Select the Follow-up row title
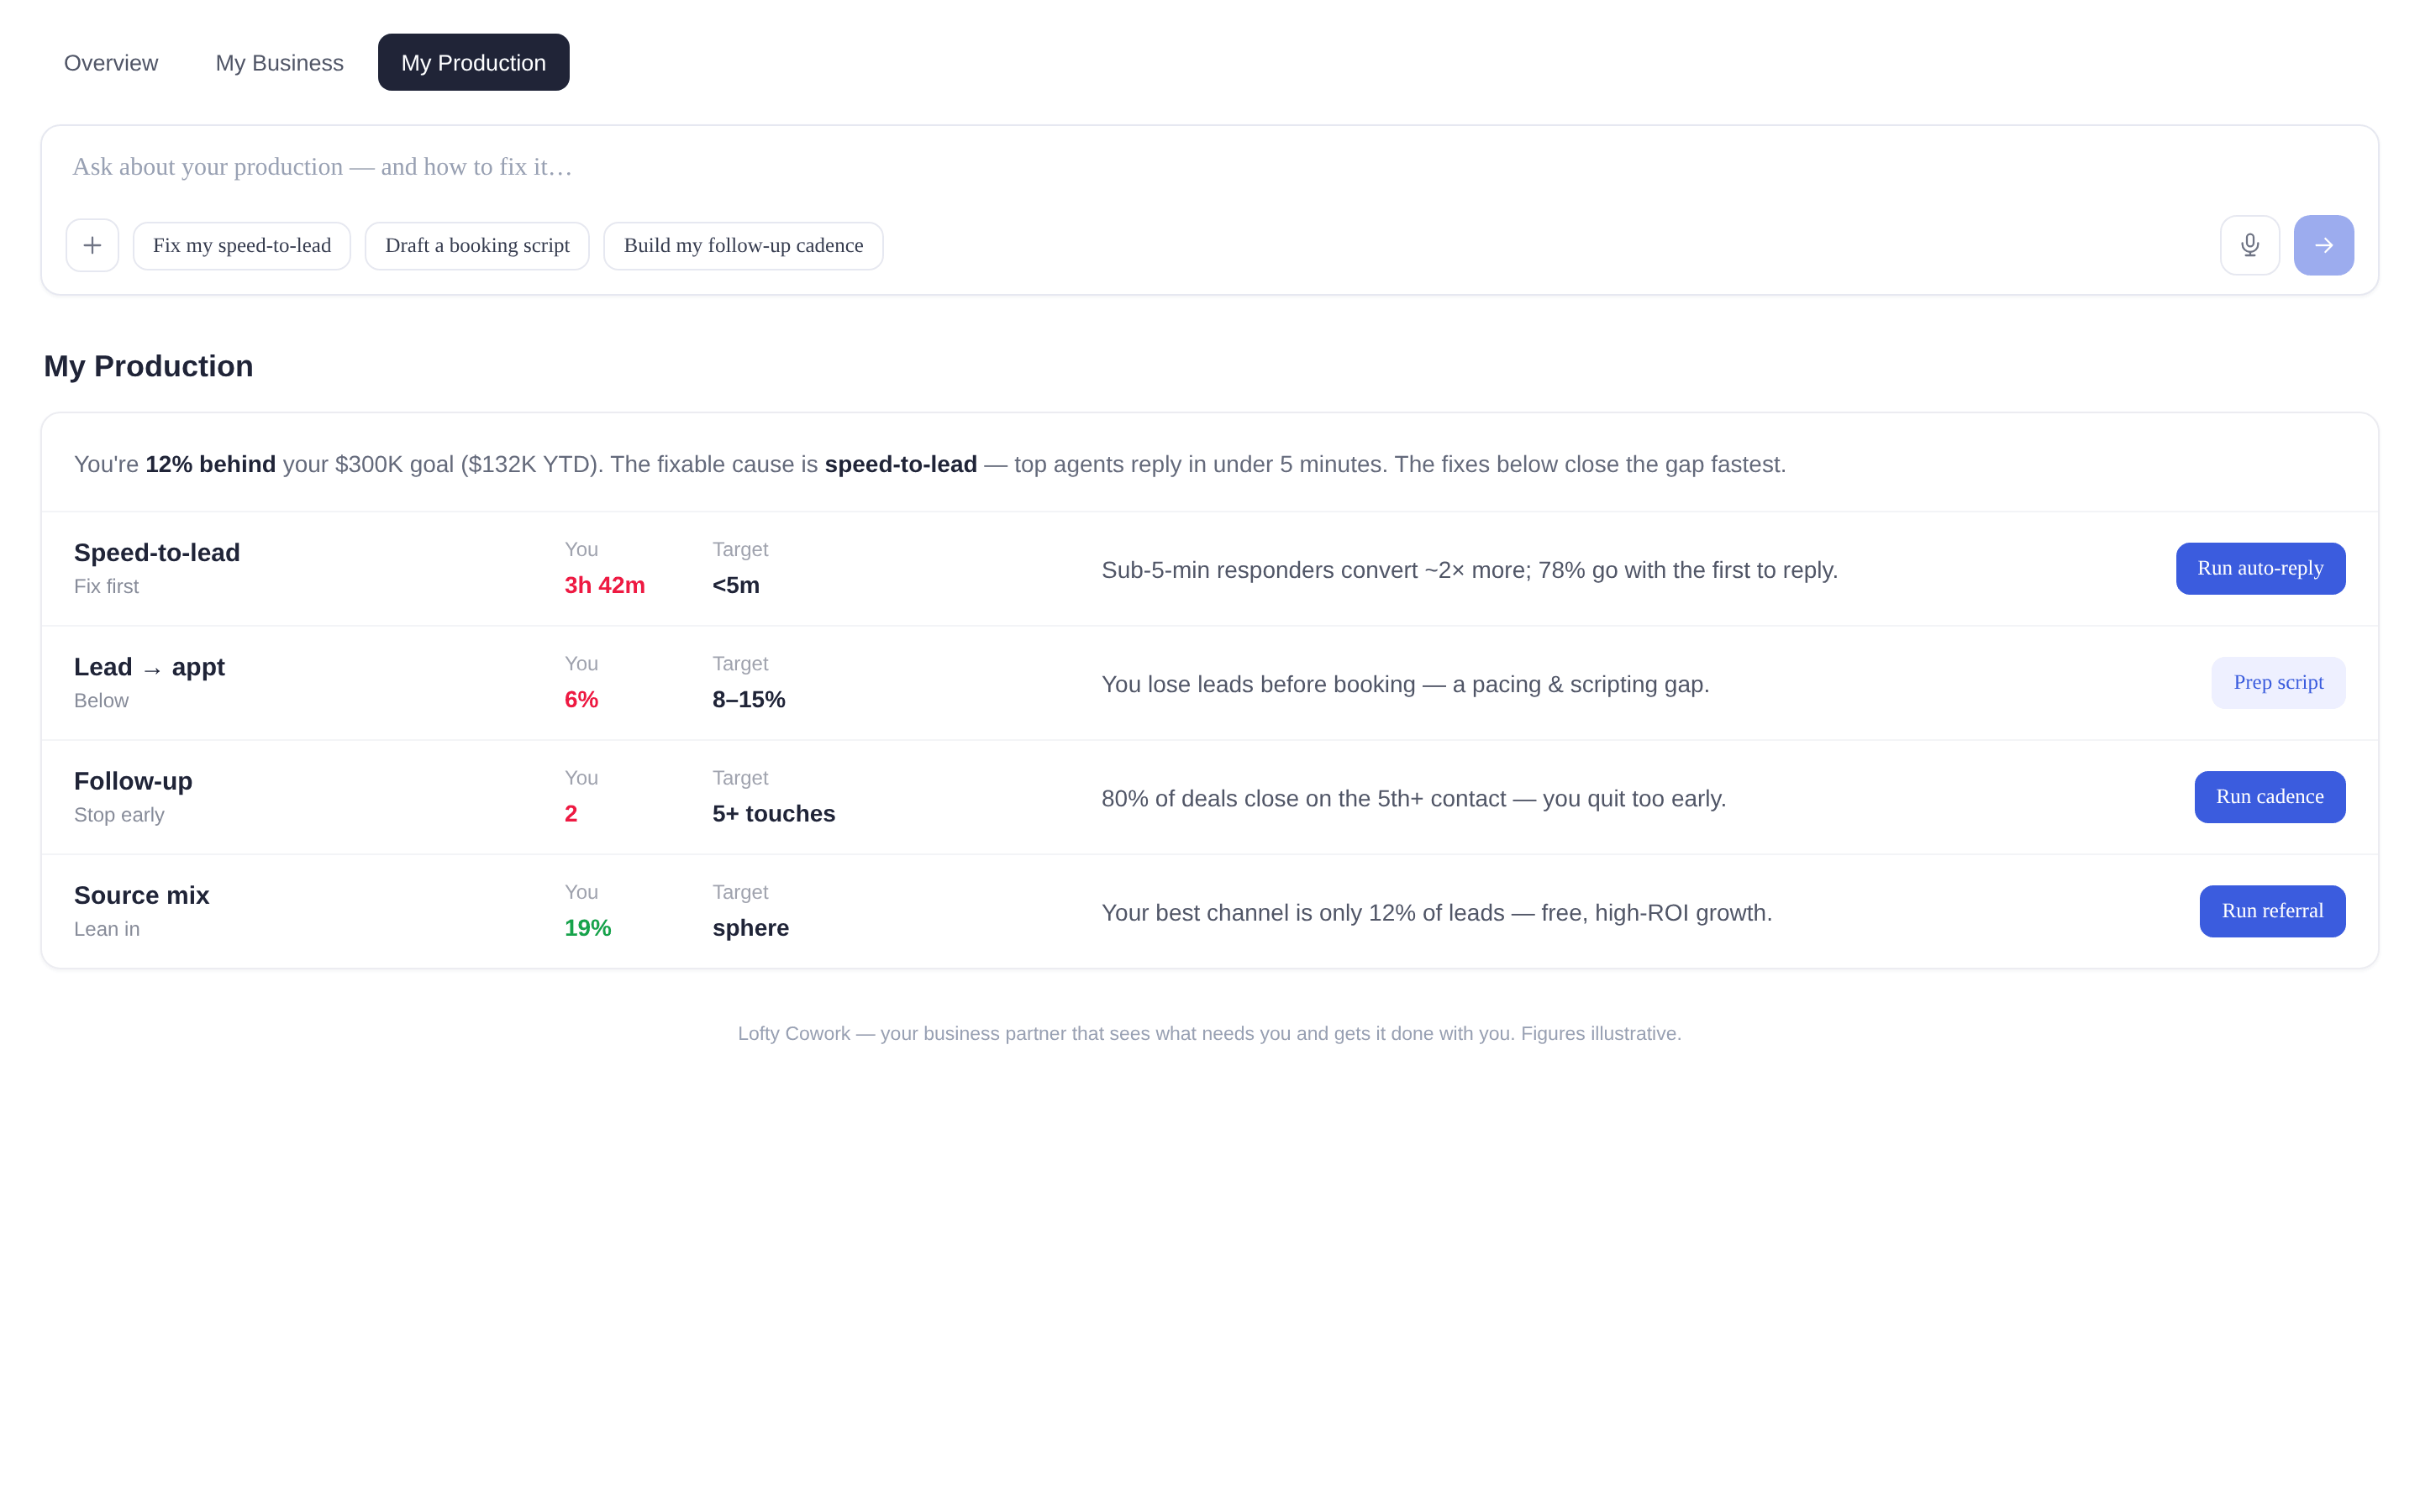The width and height of the screenshot is (2420, 1512). coord(133,781)
